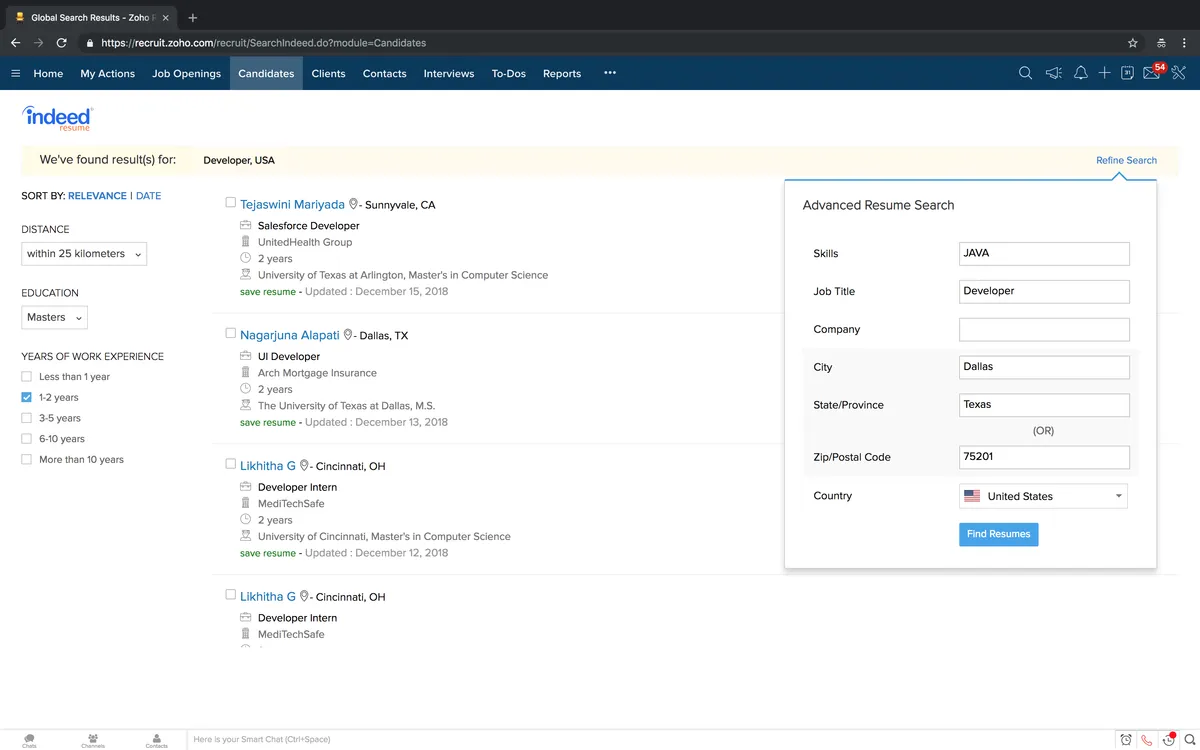Viewport: 1200px width, 750px height.
Task: Click the State/Province field with Texas
Action: [1044, 405]
